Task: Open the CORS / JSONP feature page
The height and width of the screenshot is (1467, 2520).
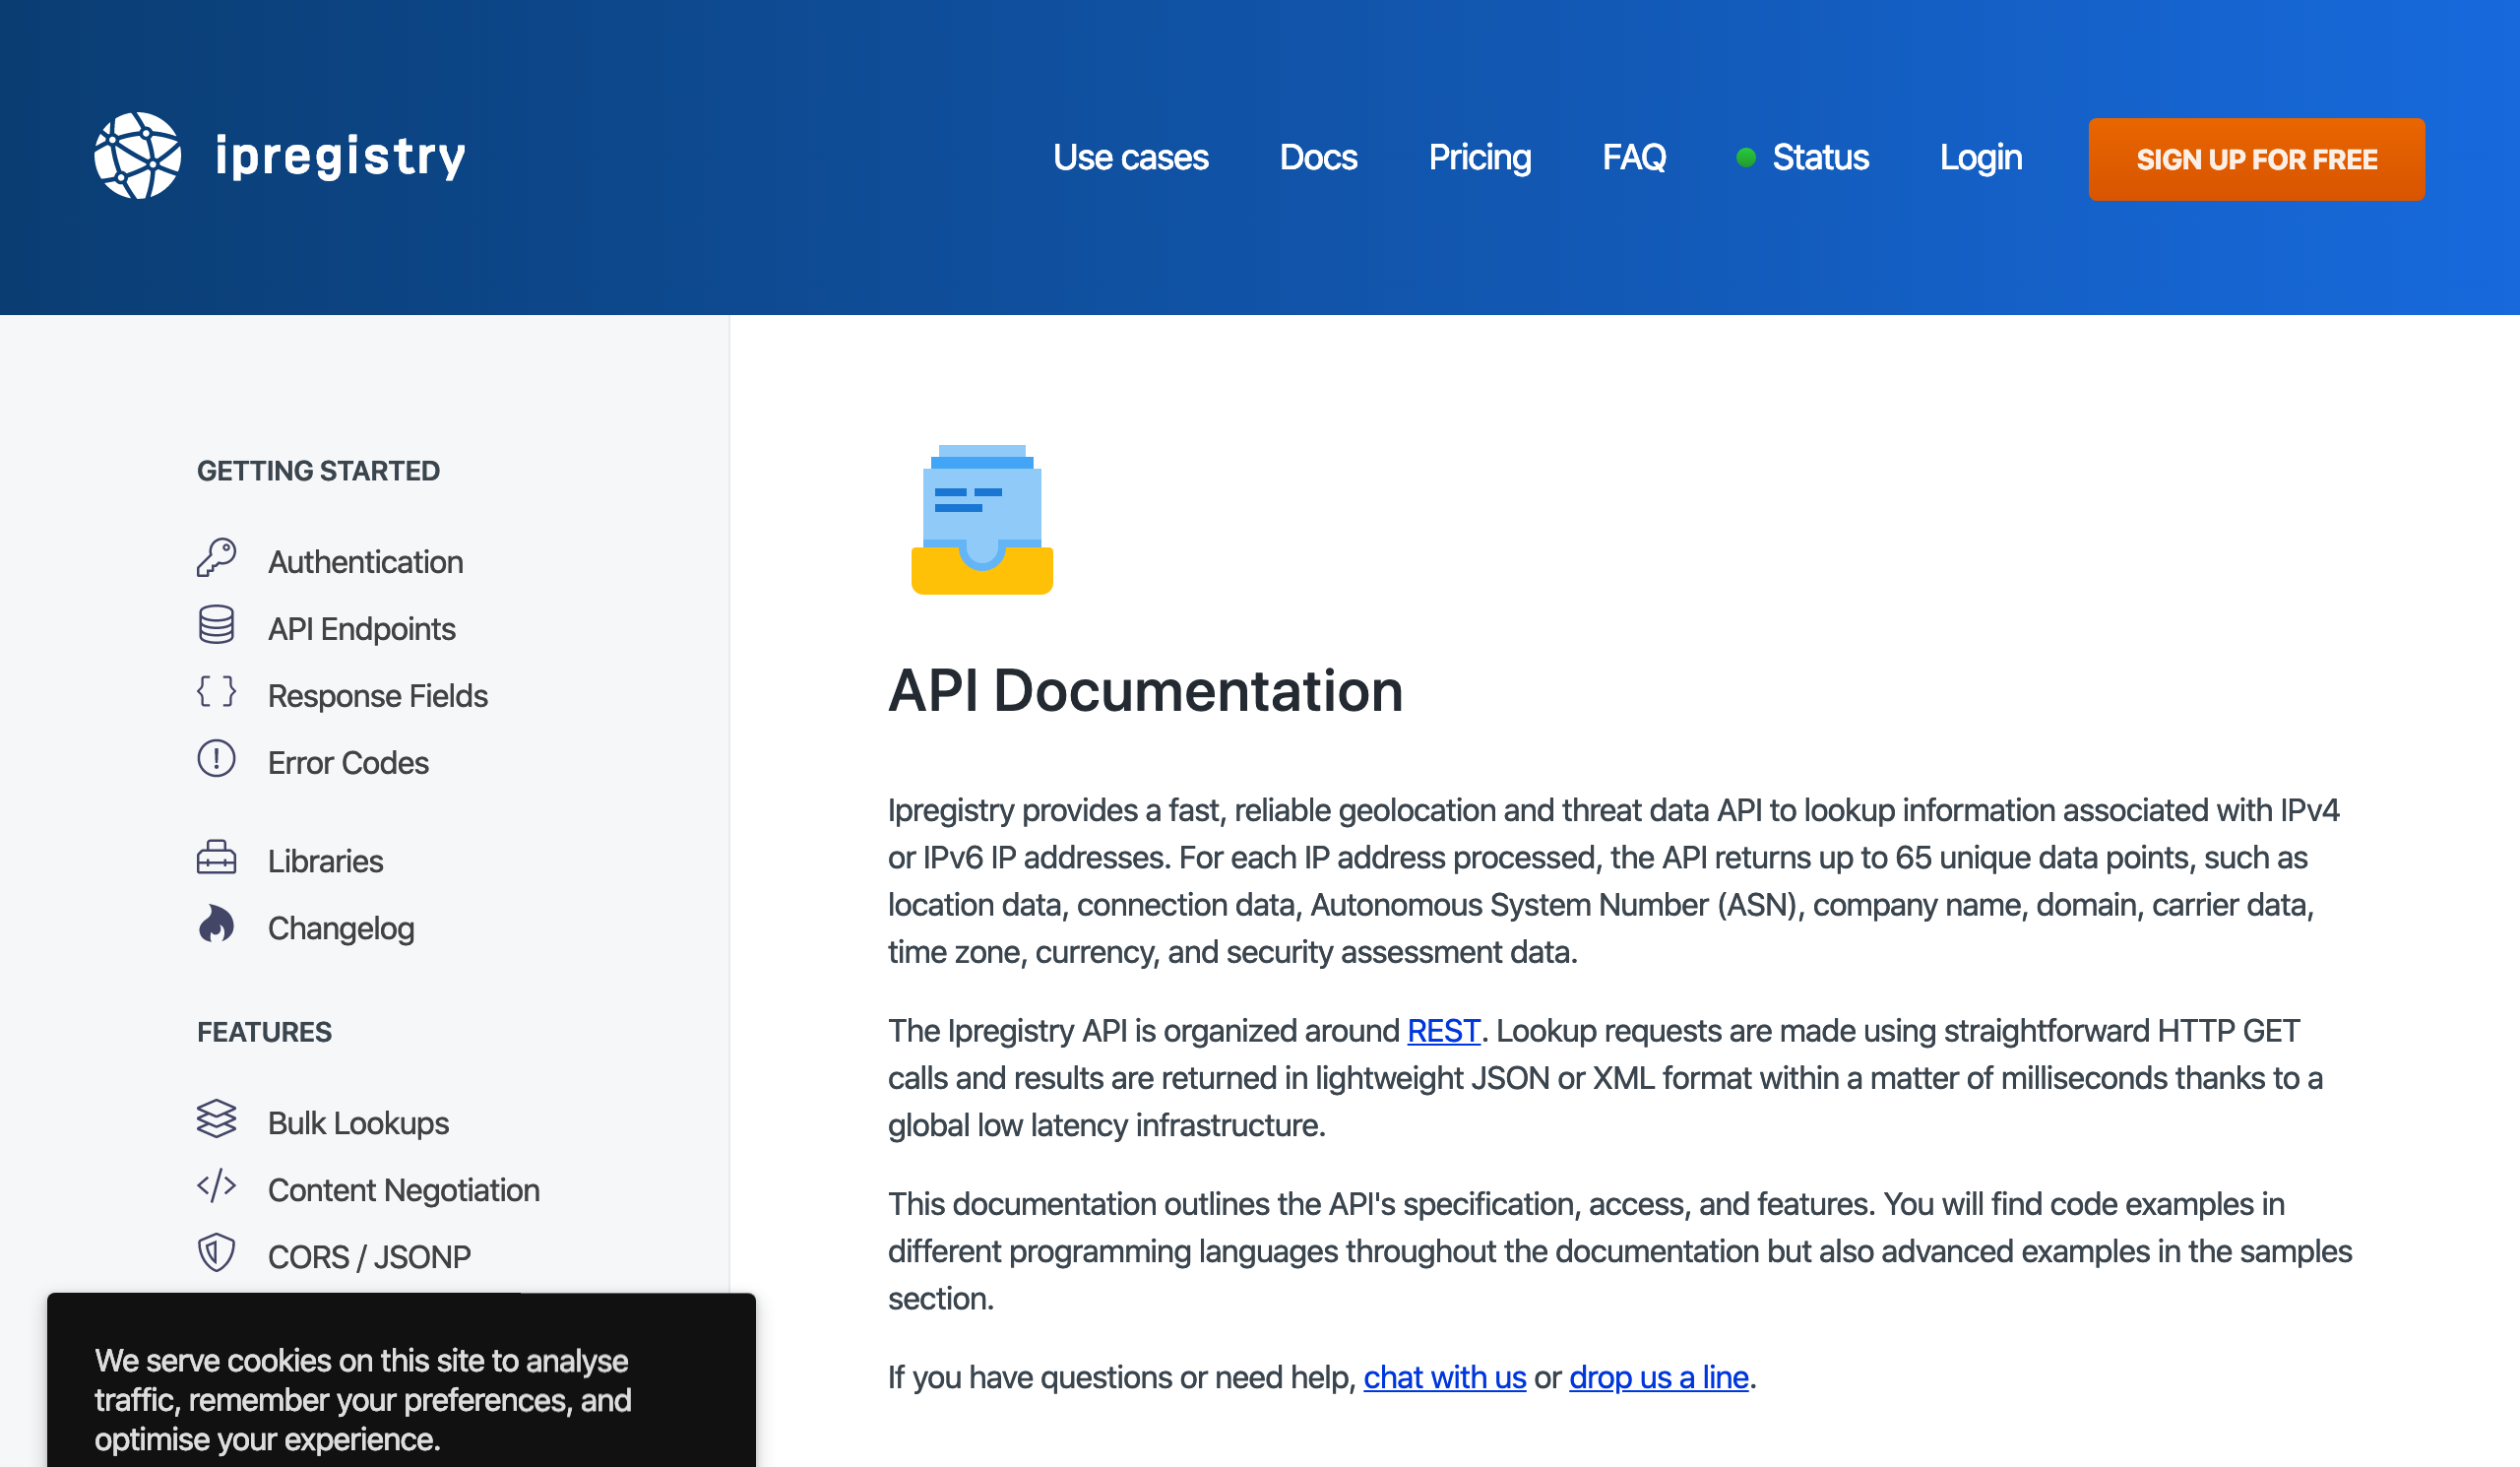Action: (x=369, y=1257)
